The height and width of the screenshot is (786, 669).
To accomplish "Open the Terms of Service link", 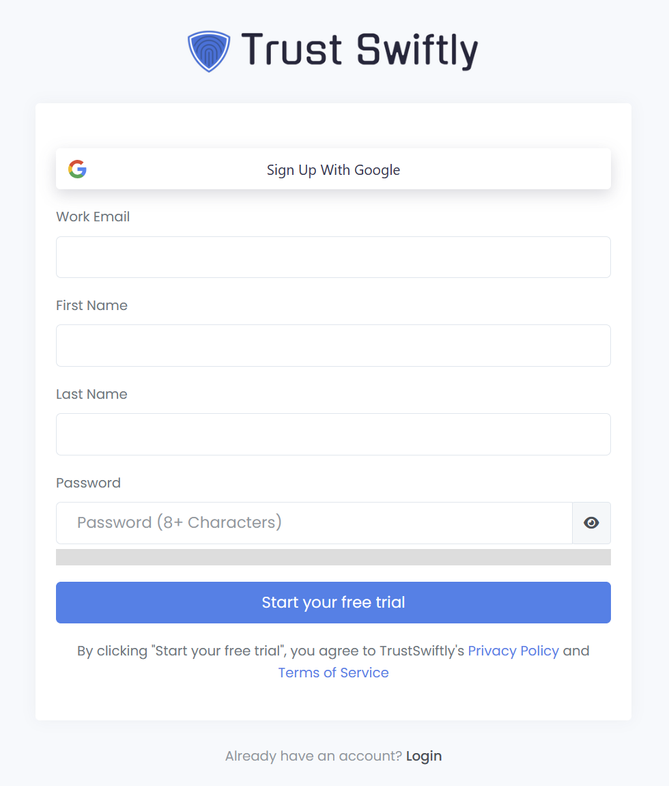I will coord(333,673).
